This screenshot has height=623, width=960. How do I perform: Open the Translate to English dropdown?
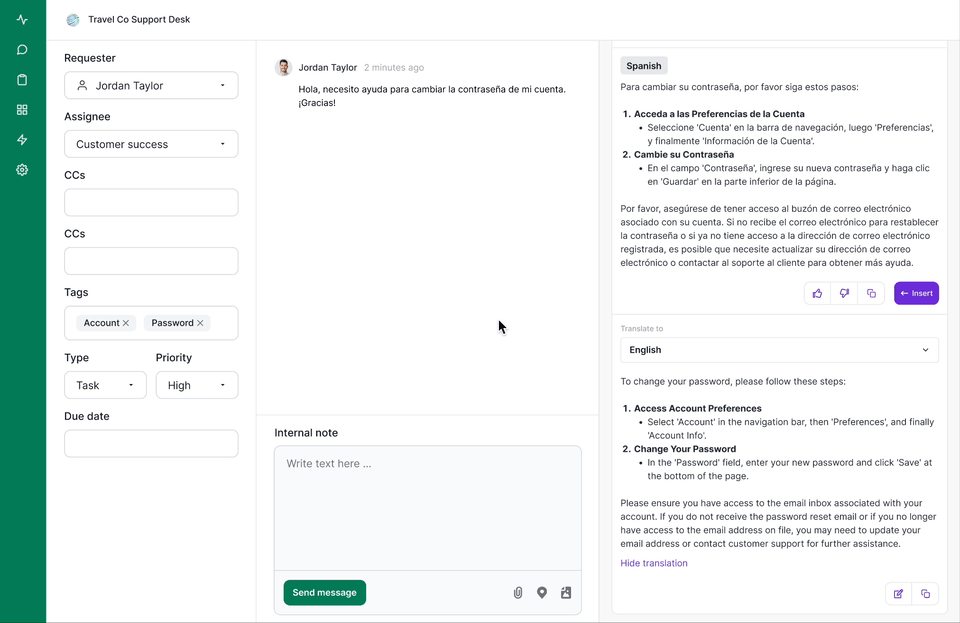[x=779, y=350]
